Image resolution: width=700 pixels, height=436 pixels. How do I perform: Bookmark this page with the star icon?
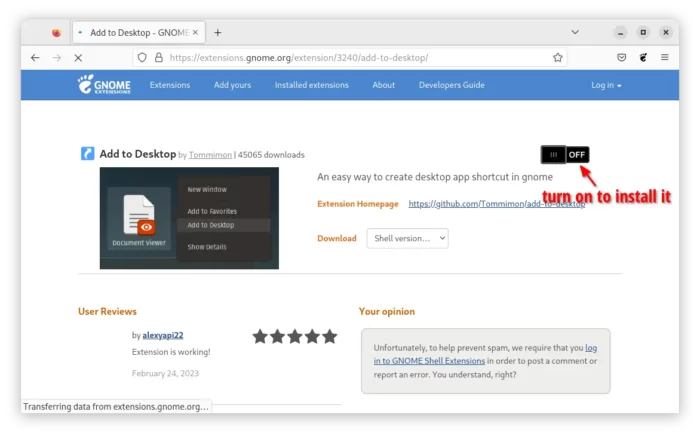[558, 58]
